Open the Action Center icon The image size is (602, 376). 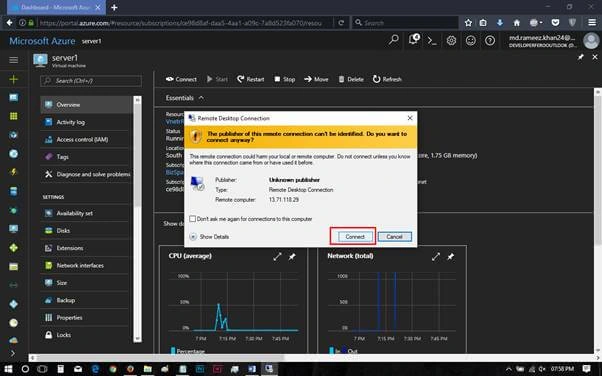coord(586,369)
